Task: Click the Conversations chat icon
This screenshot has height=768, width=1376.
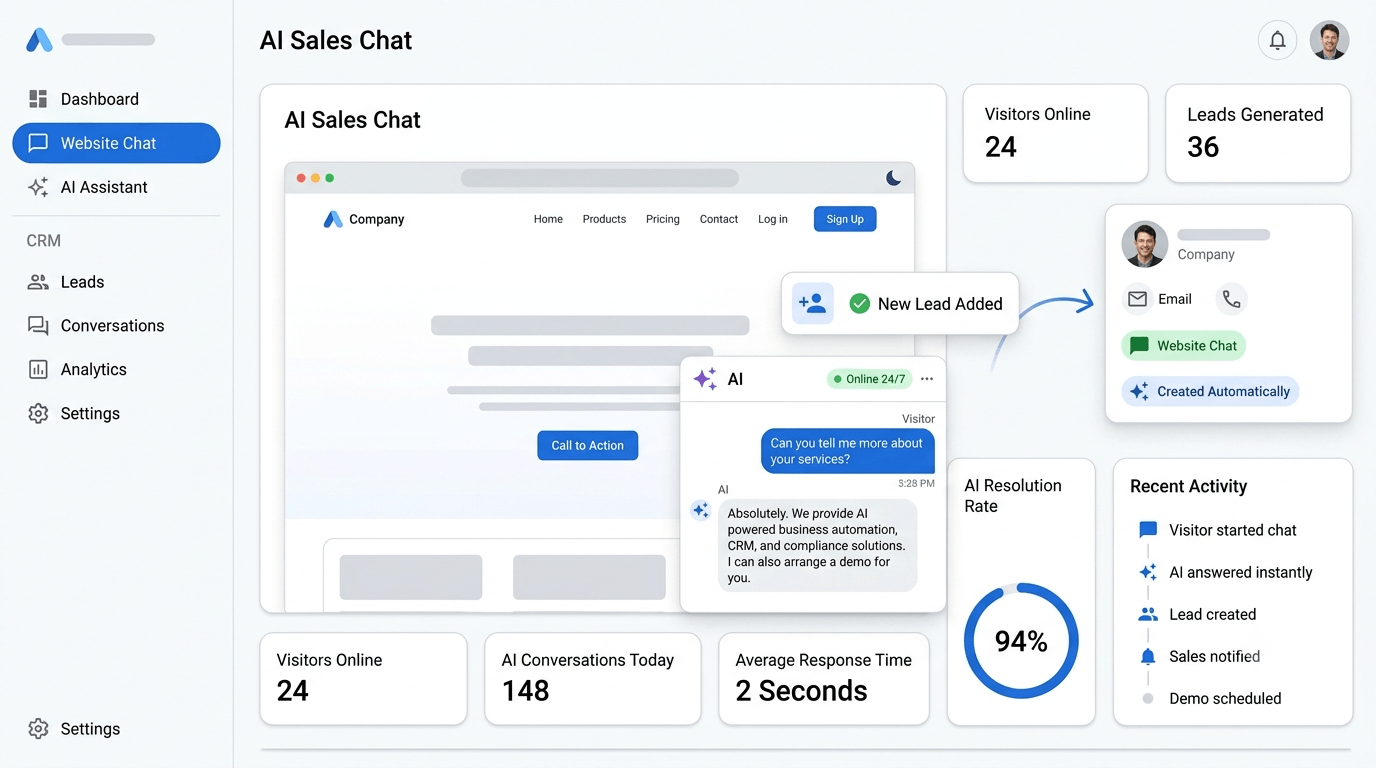Action: click(x=38, y=326)
